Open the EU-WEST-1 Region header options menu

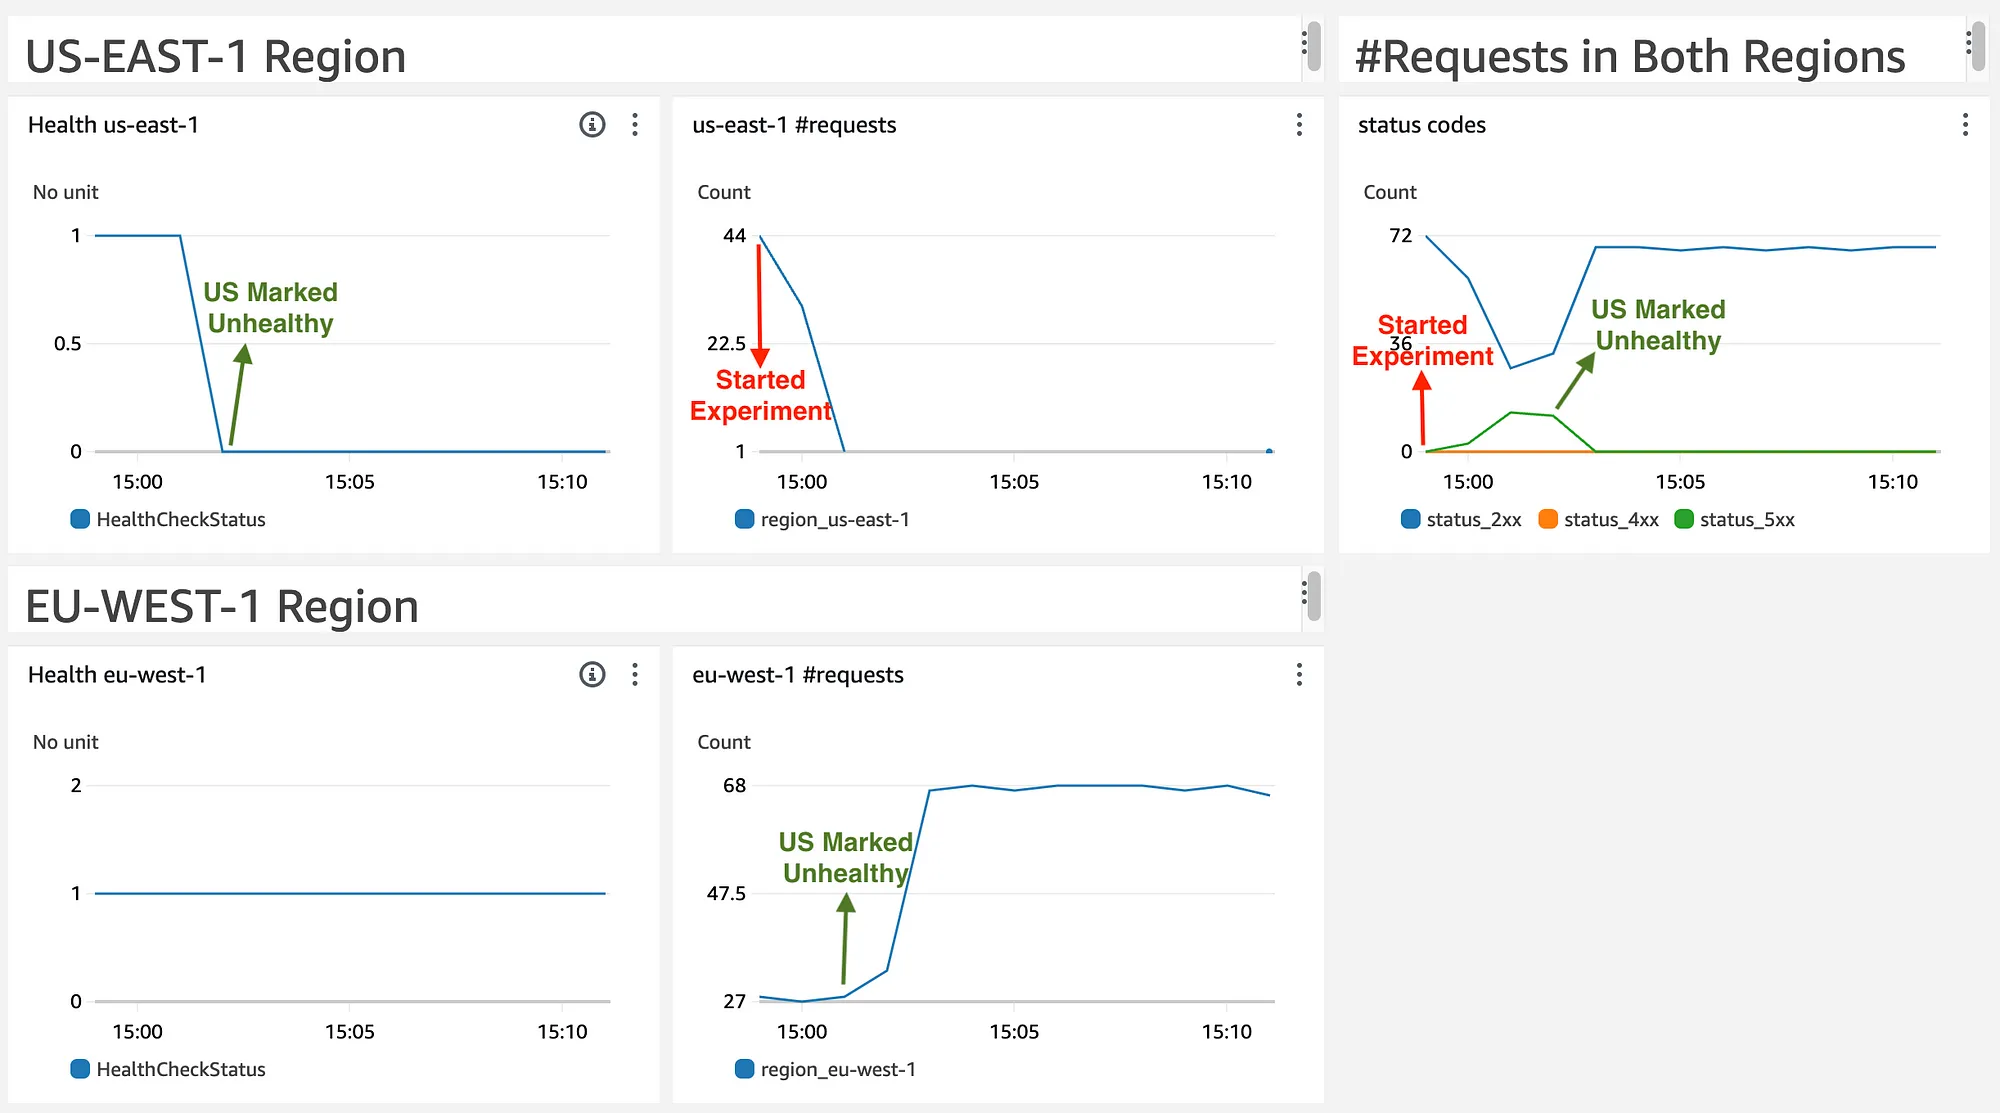click(x=1305, y=592)
